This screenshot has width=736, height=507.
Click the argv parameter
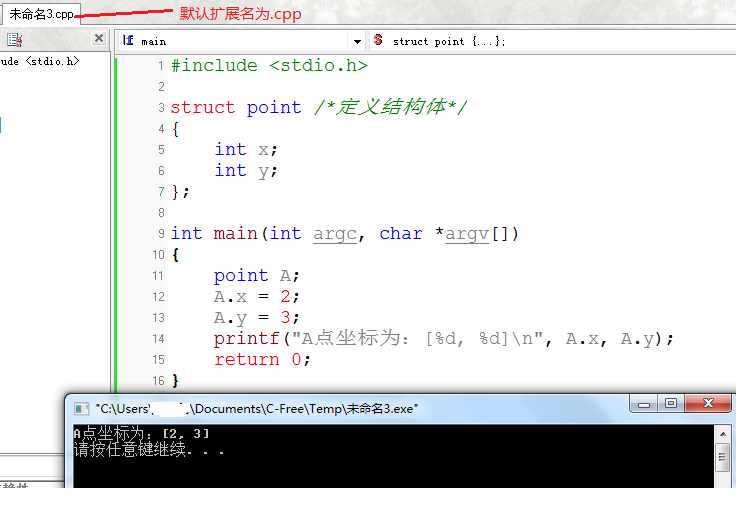tap(467, 234)
